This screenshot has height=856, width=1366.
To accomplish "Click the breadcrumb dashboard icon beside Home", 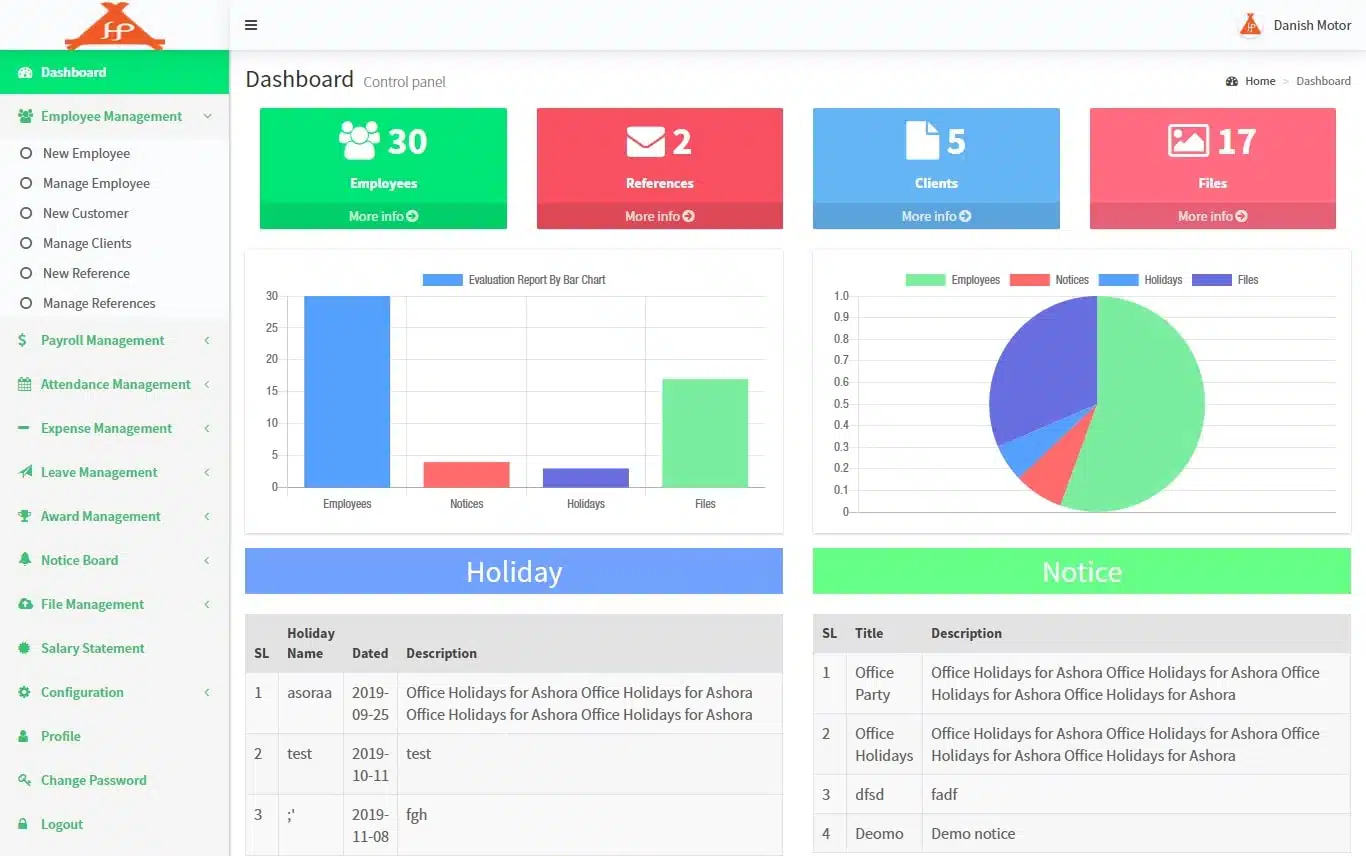I will [1232, 81].
